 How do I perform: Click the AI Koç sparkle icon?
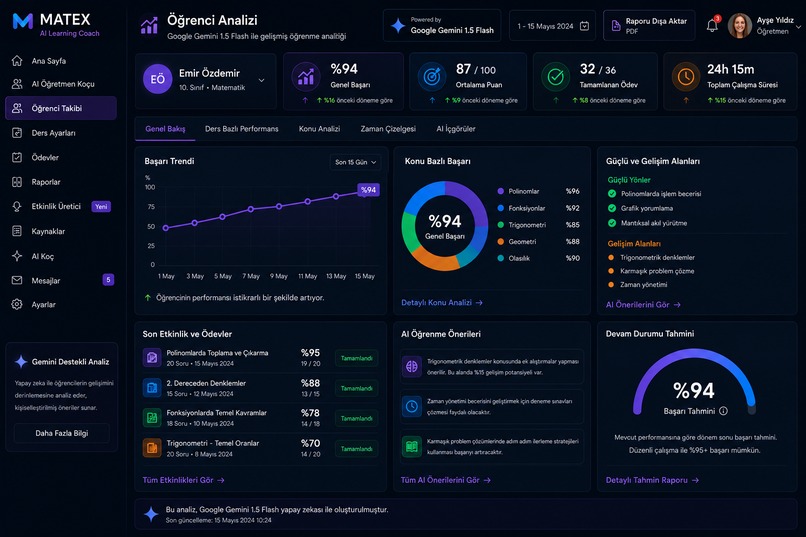[17, 256]
